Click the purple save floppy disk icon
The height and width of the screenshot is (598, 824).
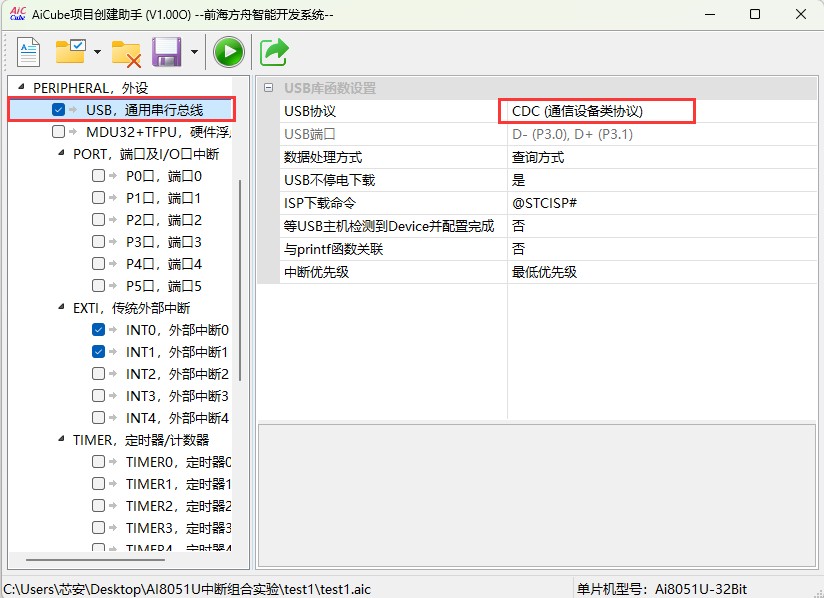[167, 51]
